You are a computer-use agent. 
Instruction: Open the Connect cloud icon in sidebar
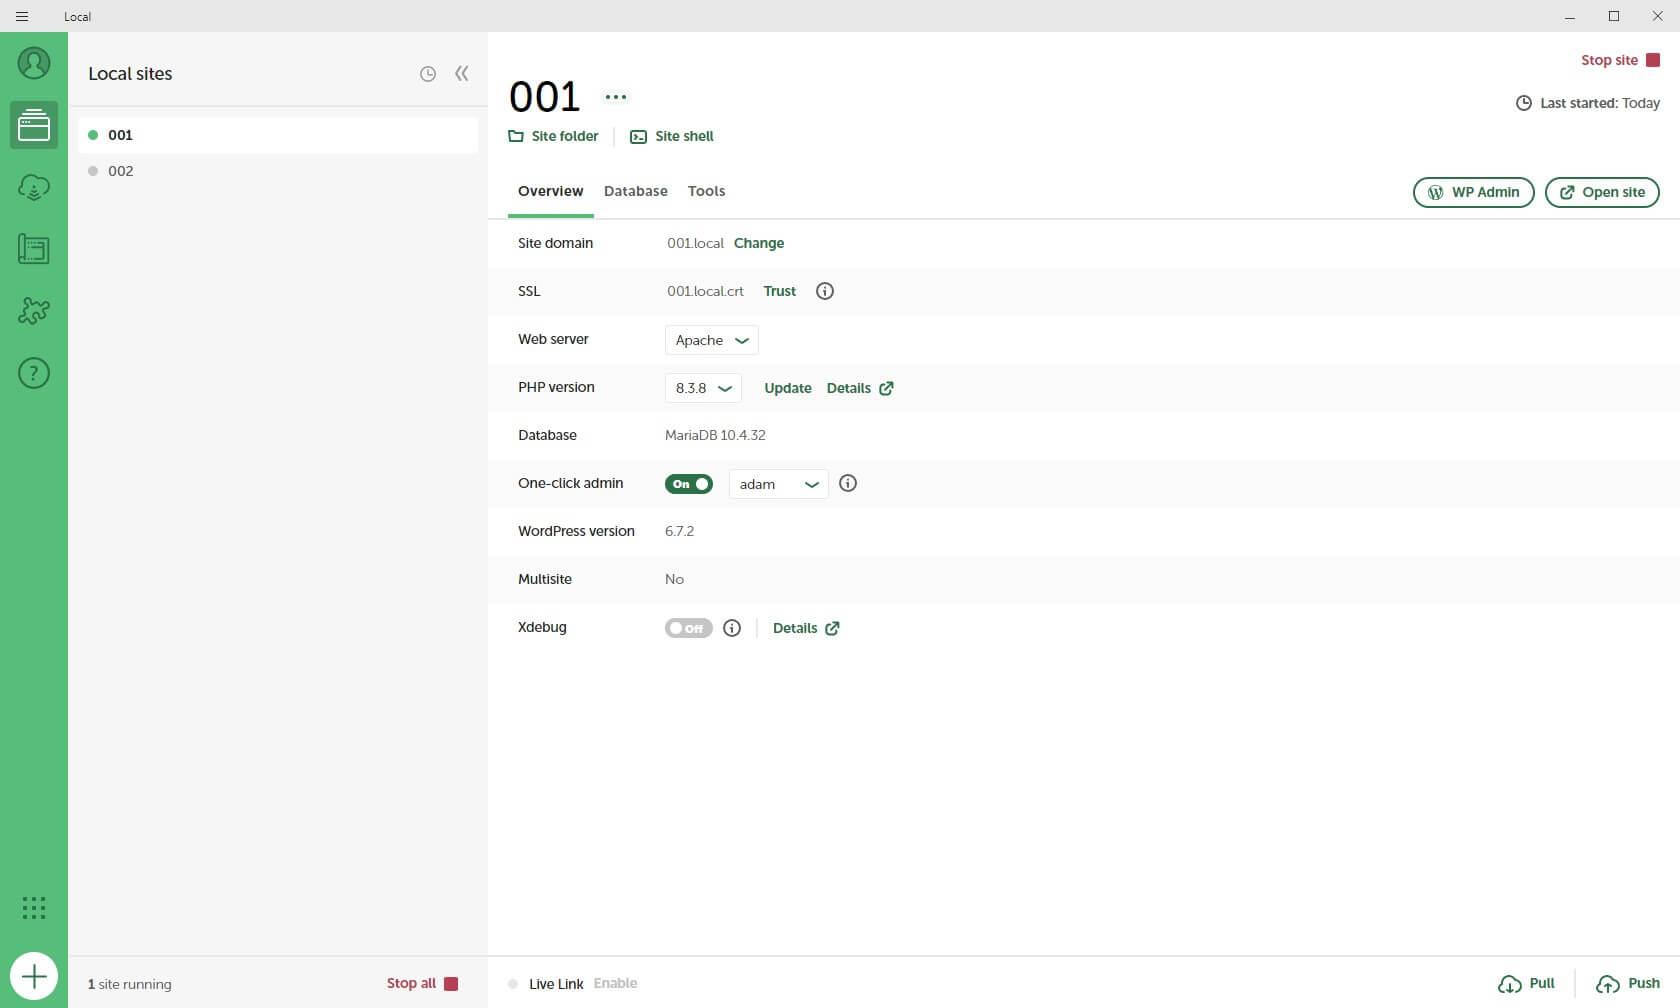[x=34, y=187]
